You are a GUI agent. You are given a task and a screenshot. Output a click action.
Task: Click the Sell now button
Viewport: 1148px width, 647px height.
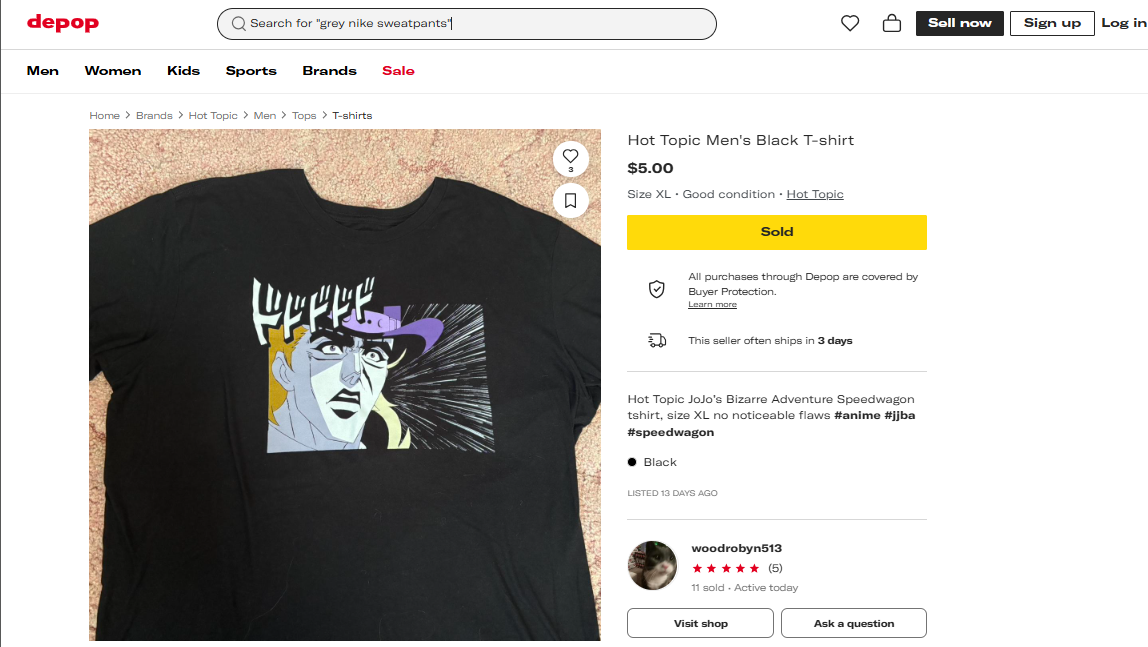click(959, 23)
